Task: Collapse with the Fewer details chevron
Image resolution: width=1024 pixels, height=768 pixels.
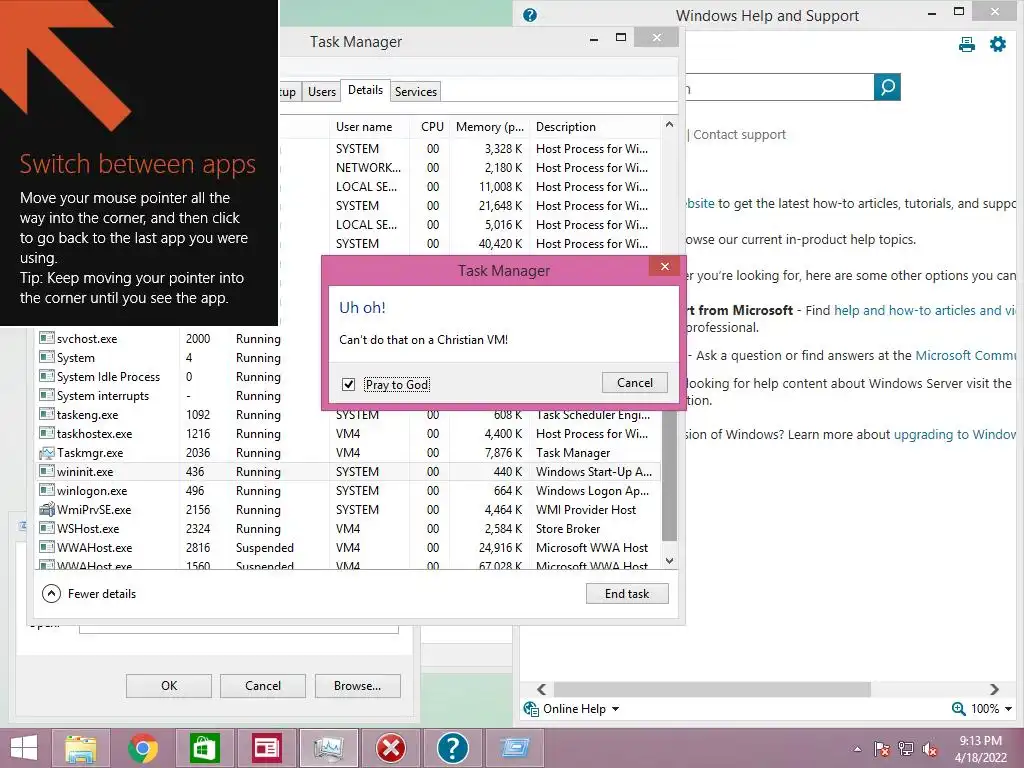Action: pyautogui.click(x=51, y=594)
